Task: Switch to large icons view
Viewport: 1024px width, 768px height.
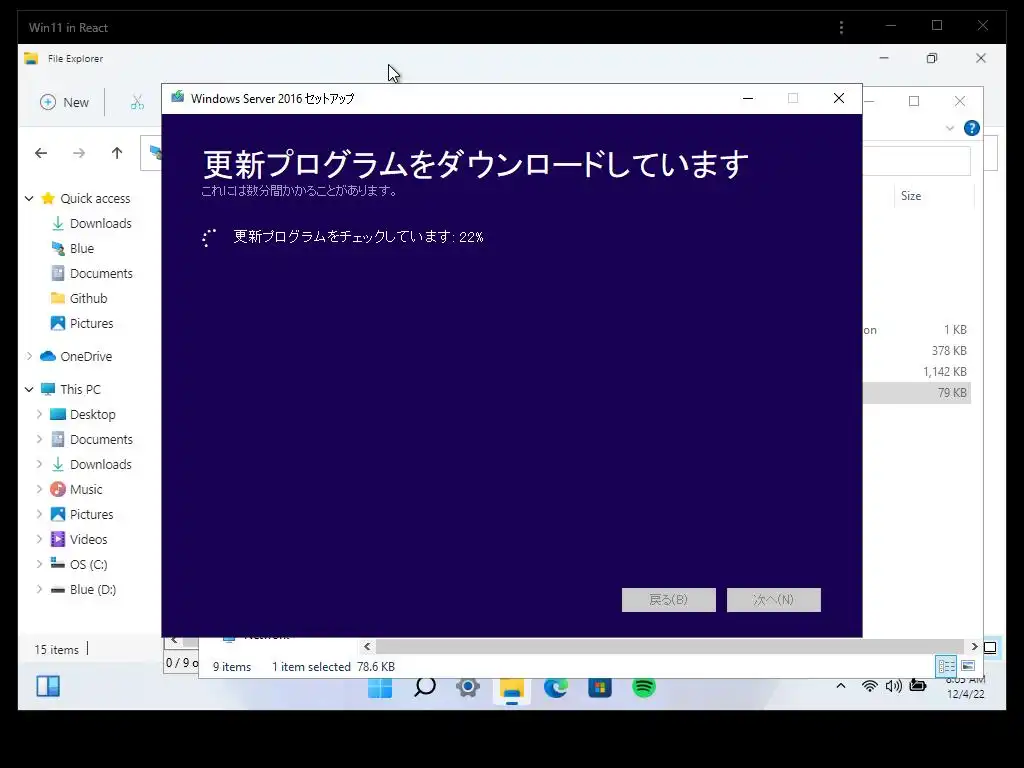Action: [x=968, y=666]
